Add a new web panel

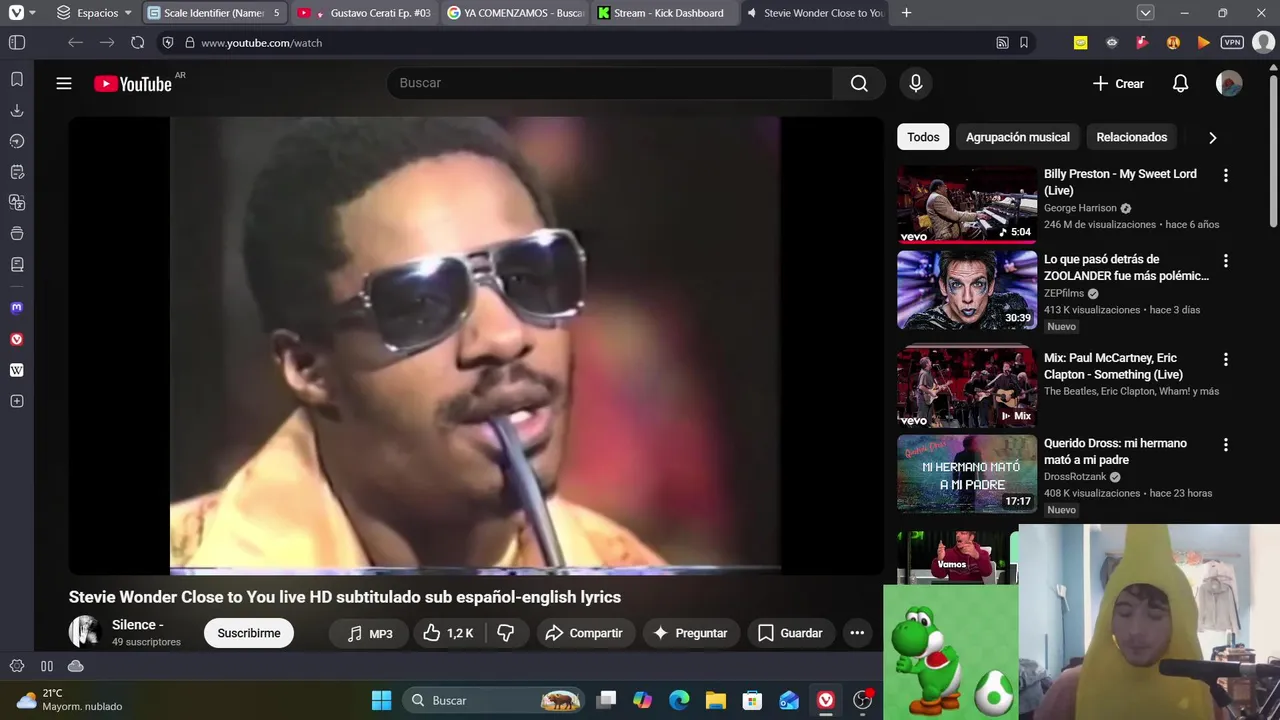tap(17, 401)
